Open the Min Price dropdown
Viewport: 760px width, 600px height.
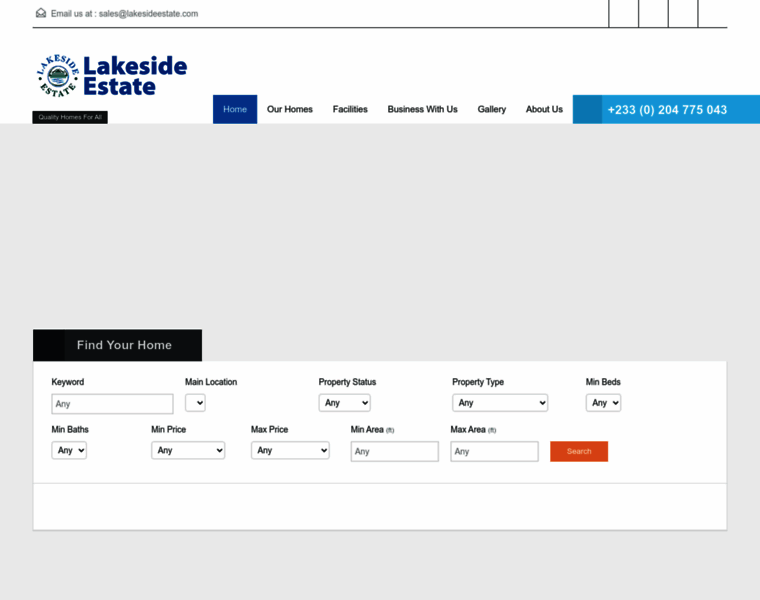pos(188,450)
